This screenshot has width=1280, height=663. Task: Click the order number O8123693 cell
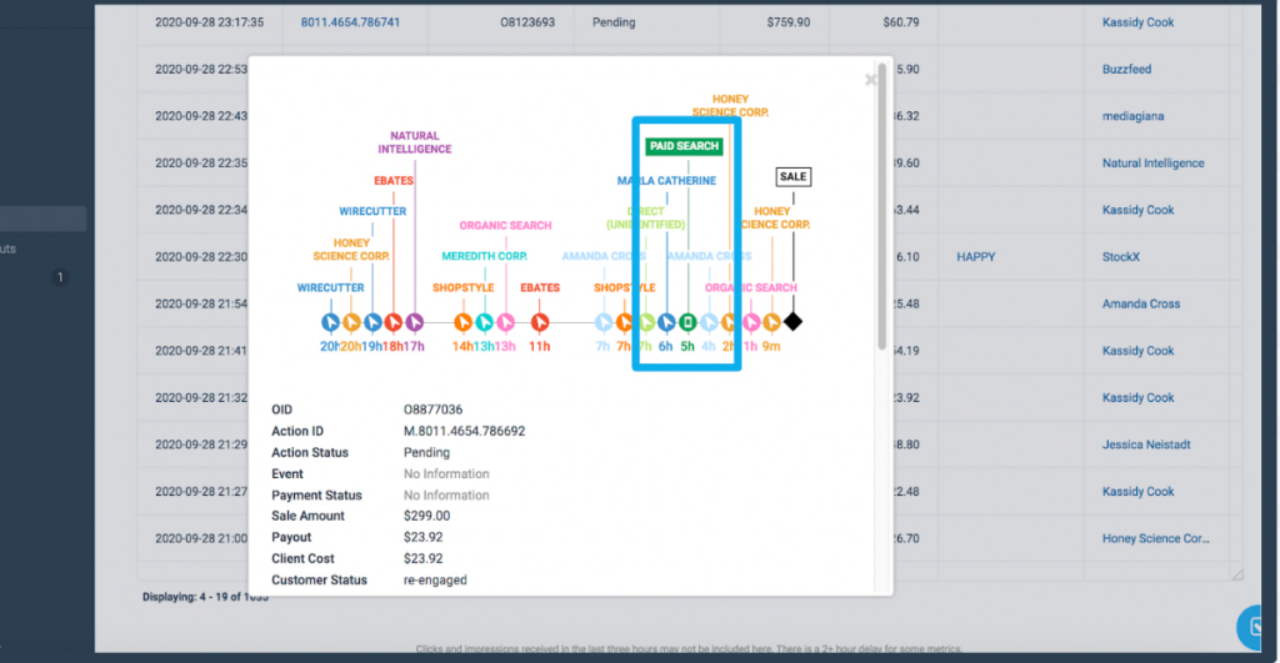pos(528,22)
